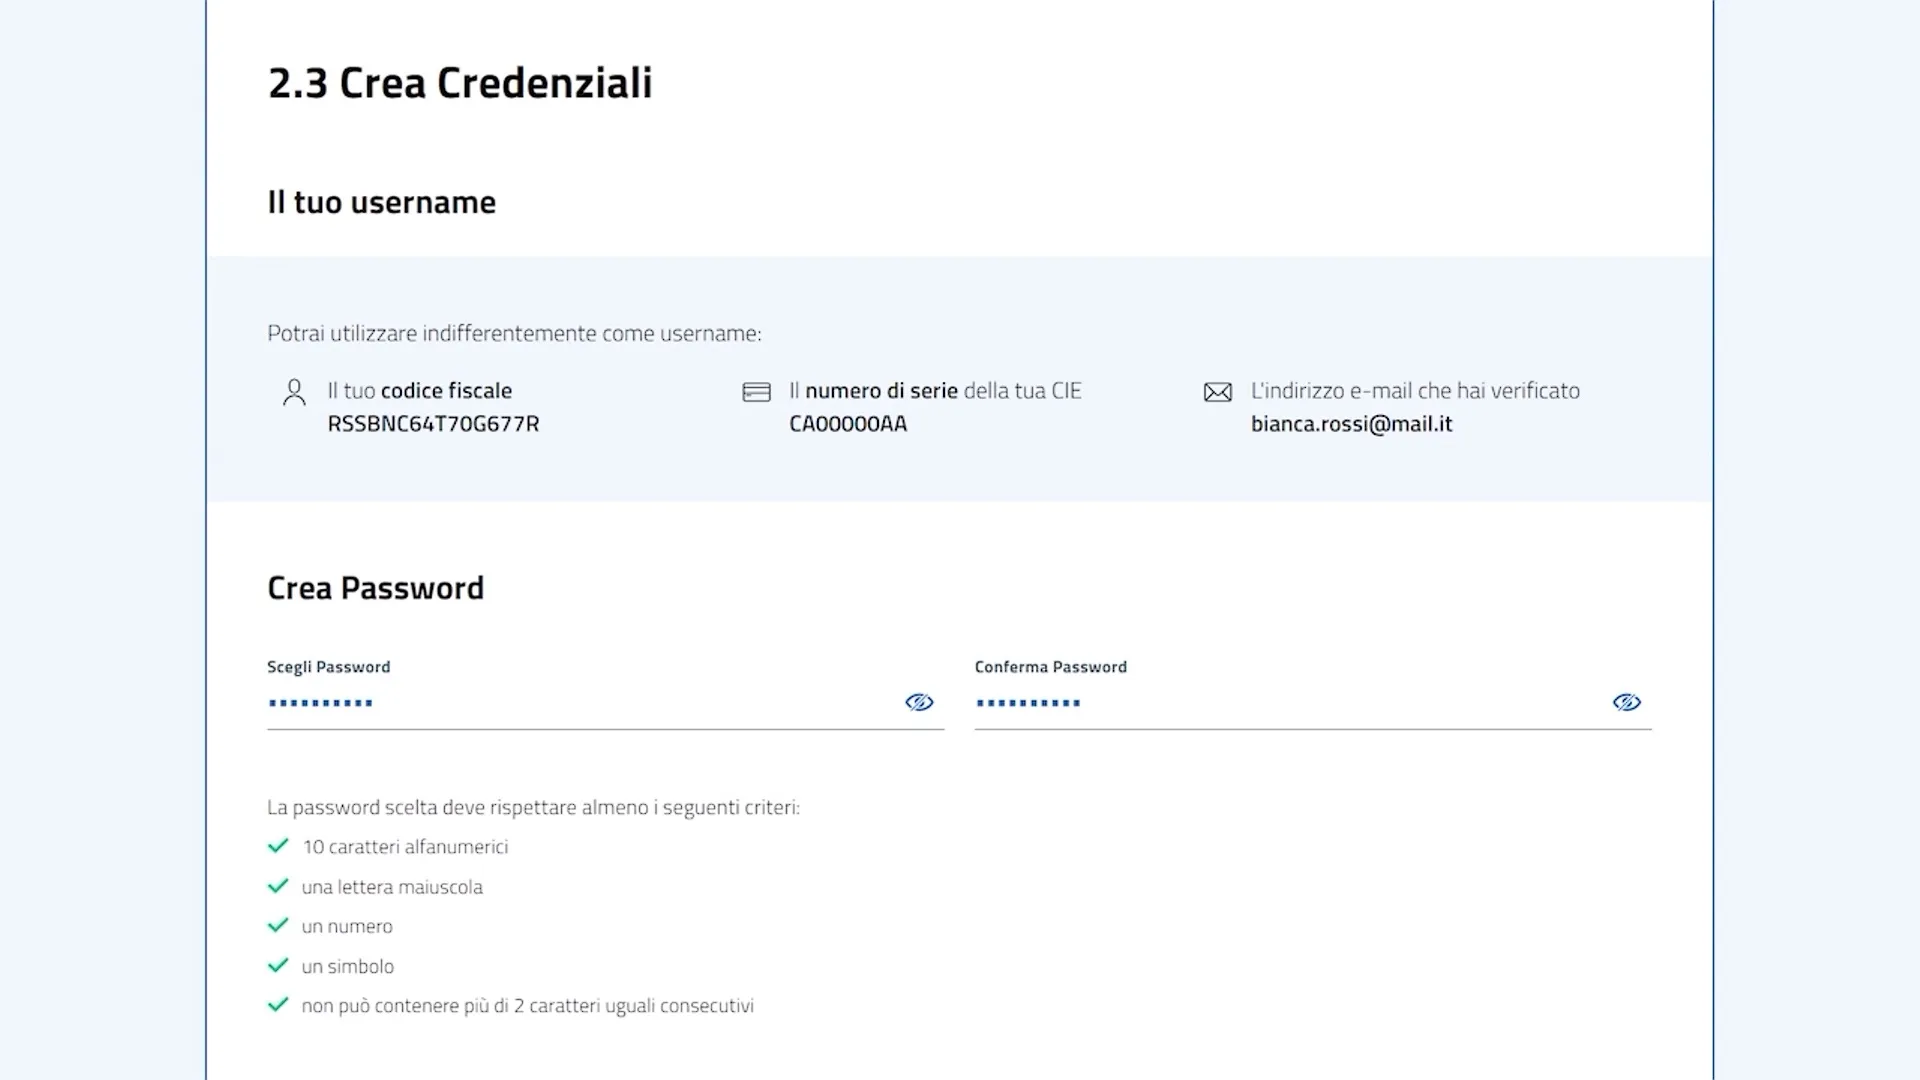
Task: Click the envelope icon beside verified e-mail
Action: tap(1217, 392)
